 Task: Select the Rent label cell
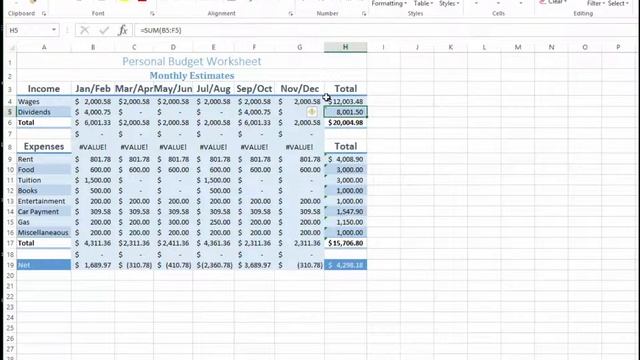[44, 159]
